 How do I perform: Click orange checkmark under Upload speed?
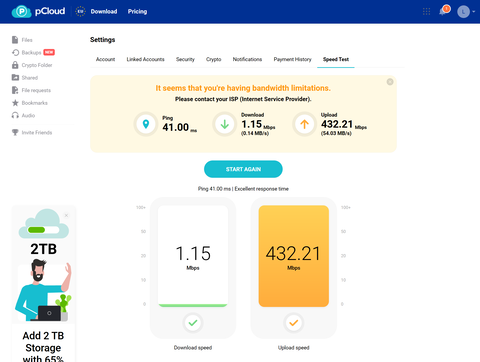pyautogui.click(x=294, y=323)
